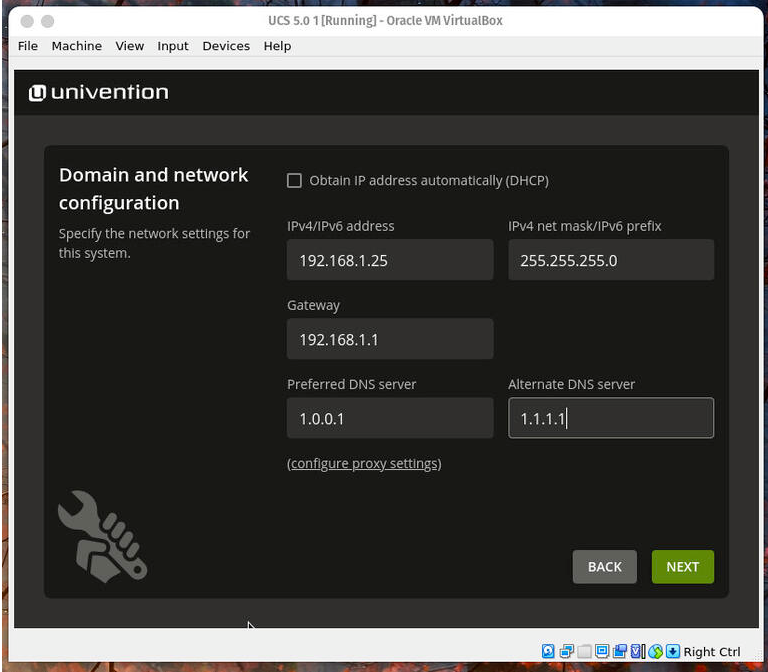Click the virtualization V status icon
768x672 pixels.
pos(637,651)
